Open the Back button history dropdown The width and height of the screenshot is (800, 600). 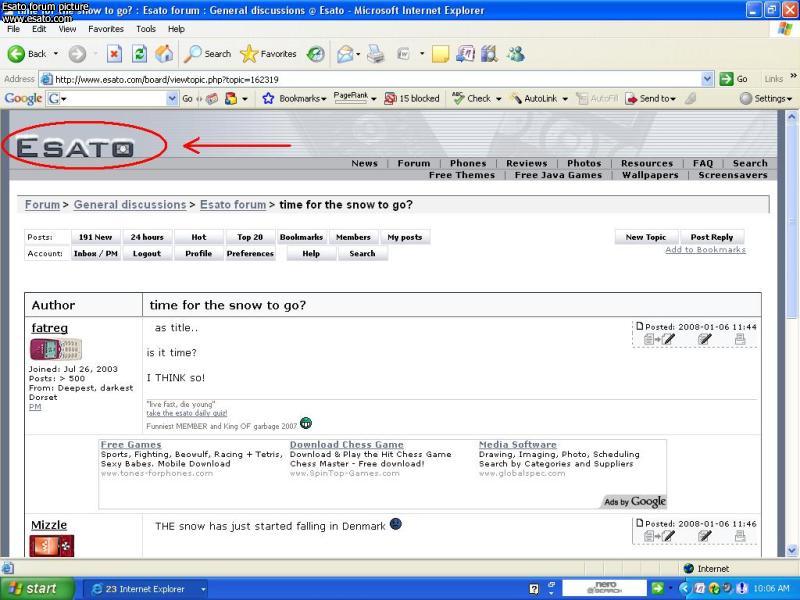56,54
